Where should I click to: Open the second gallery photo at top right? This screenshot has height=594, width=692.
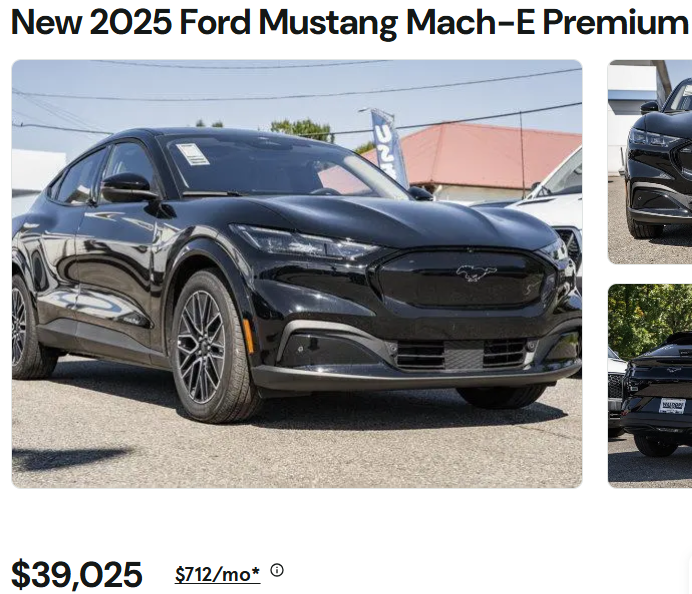(x=650, y=161)
